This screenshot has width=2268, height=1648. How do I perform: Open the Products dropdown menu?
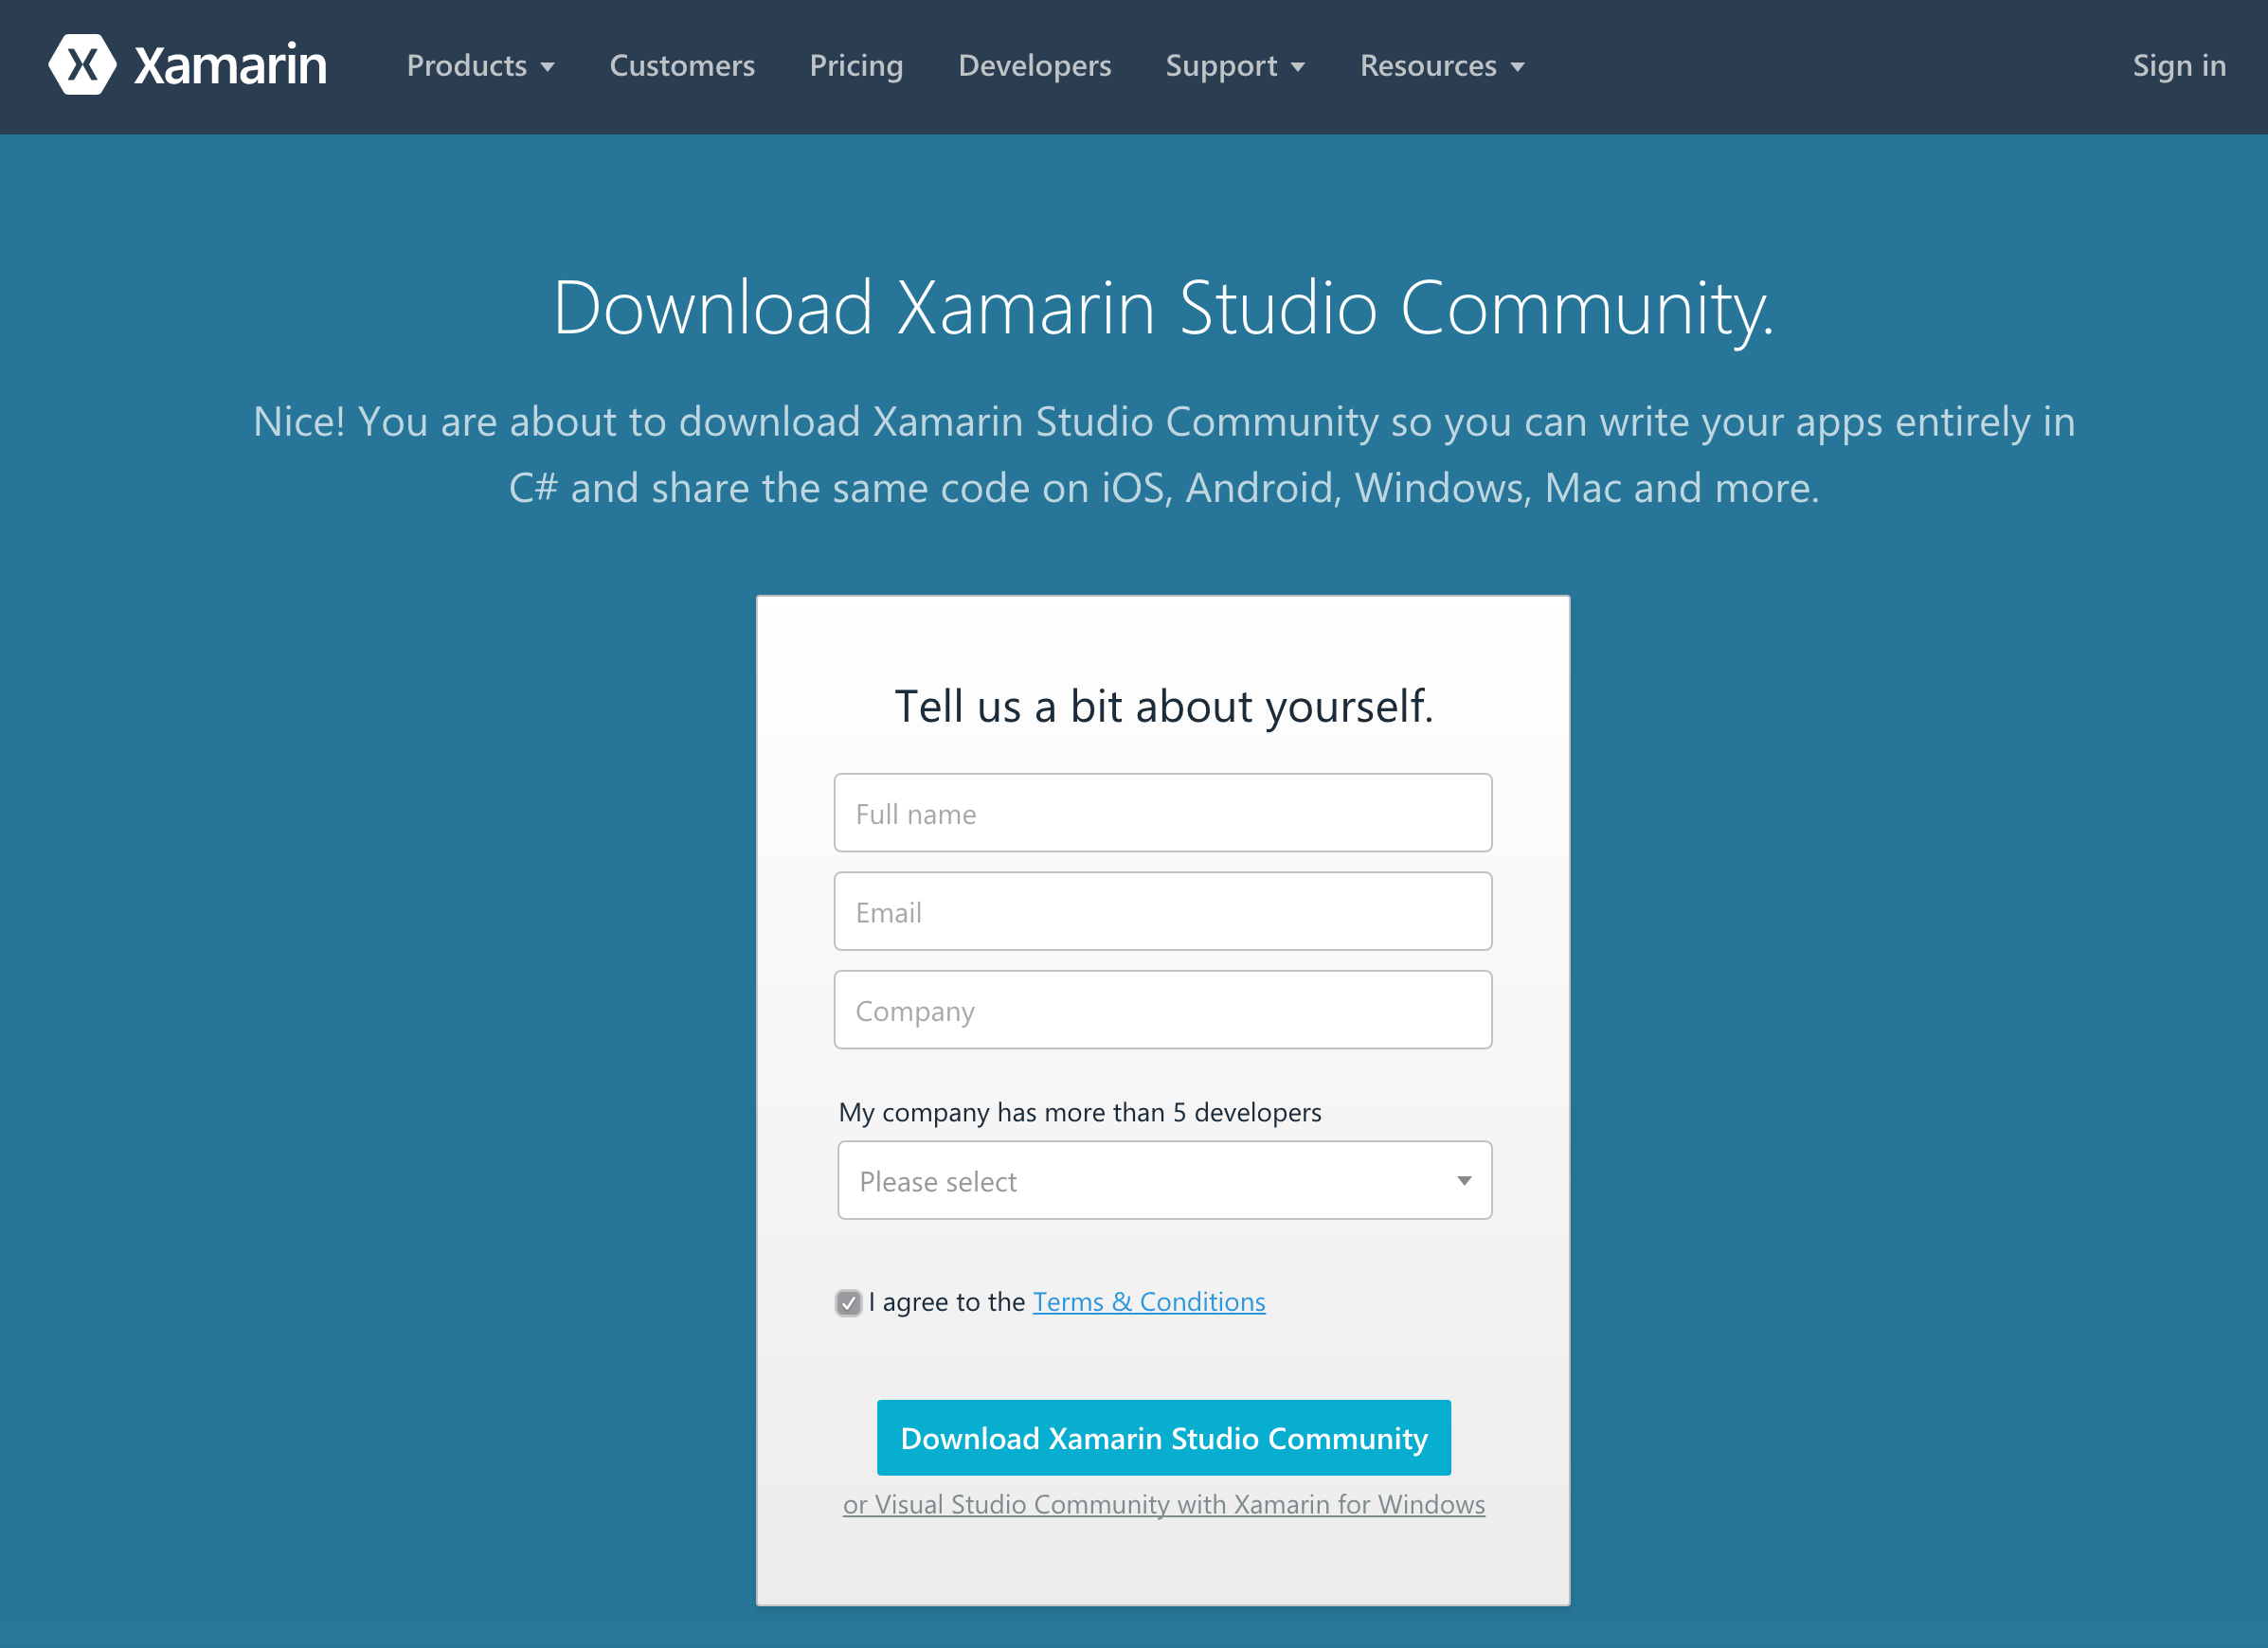click(480, 66)
